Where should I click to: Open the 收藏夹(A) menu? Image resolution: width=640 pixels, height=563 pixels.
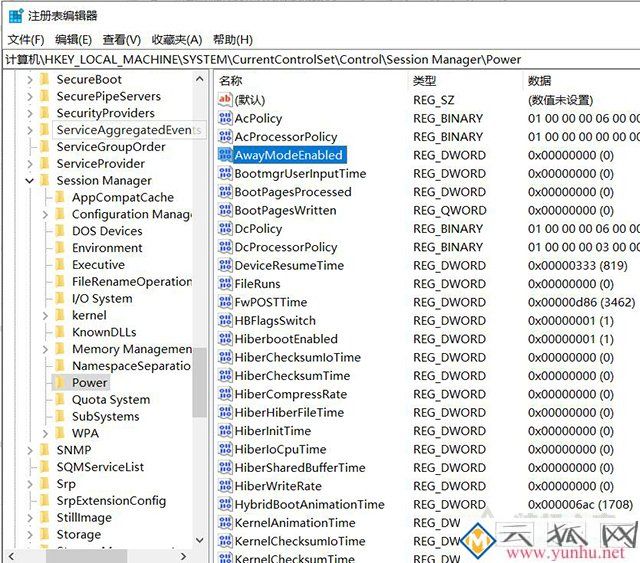pos(177,40)
